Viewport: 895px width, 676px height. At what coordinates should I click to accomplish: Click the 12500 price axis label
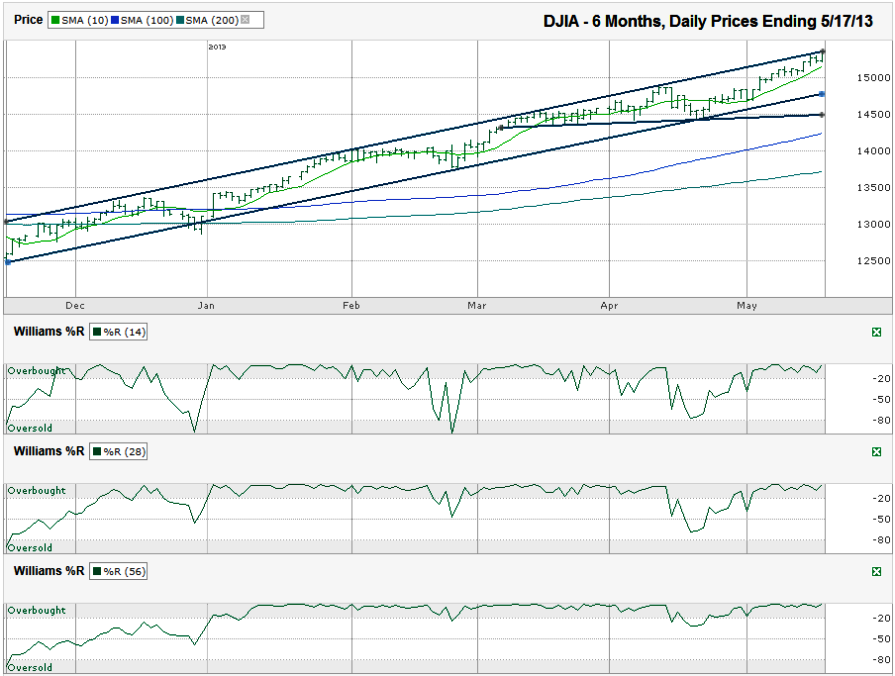point(873,260)
